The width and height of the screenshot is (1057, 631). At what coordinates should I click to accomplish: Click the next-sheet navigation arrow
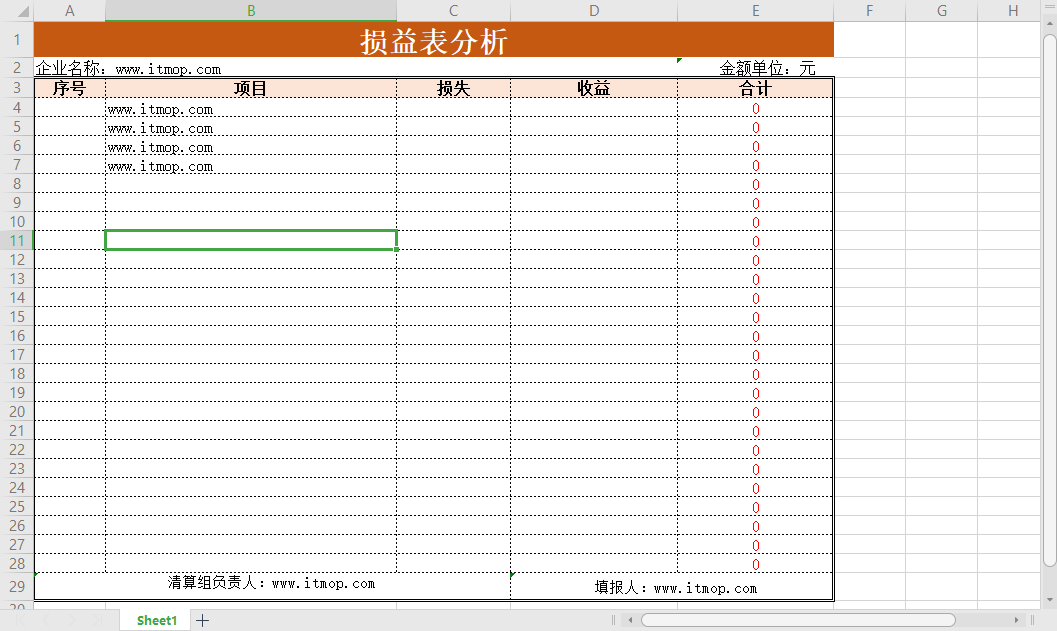coord(72,620)
